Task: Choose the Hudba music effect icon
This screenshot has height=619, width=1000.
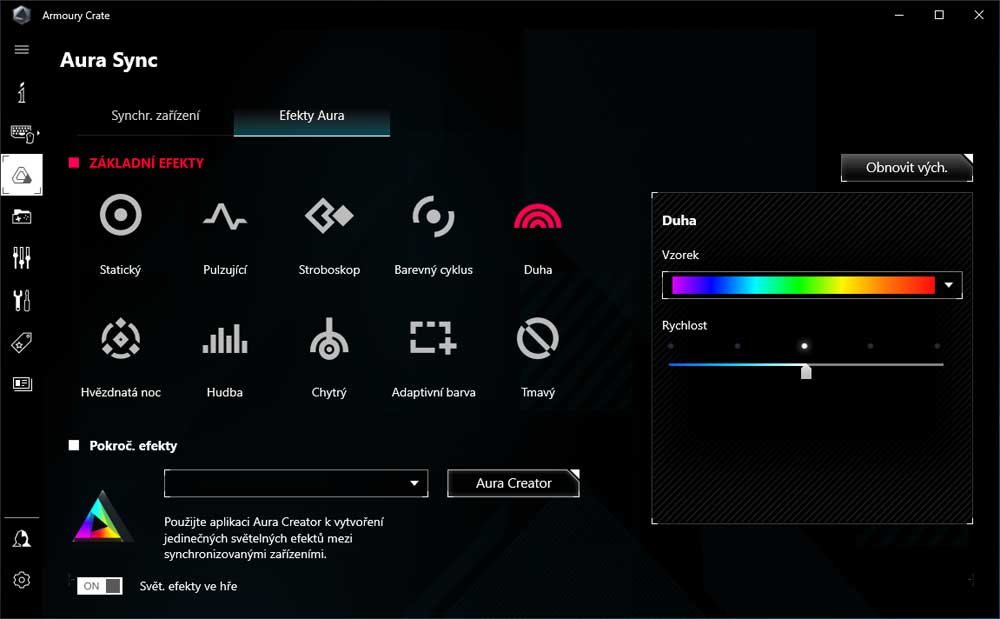Action: 224,338
